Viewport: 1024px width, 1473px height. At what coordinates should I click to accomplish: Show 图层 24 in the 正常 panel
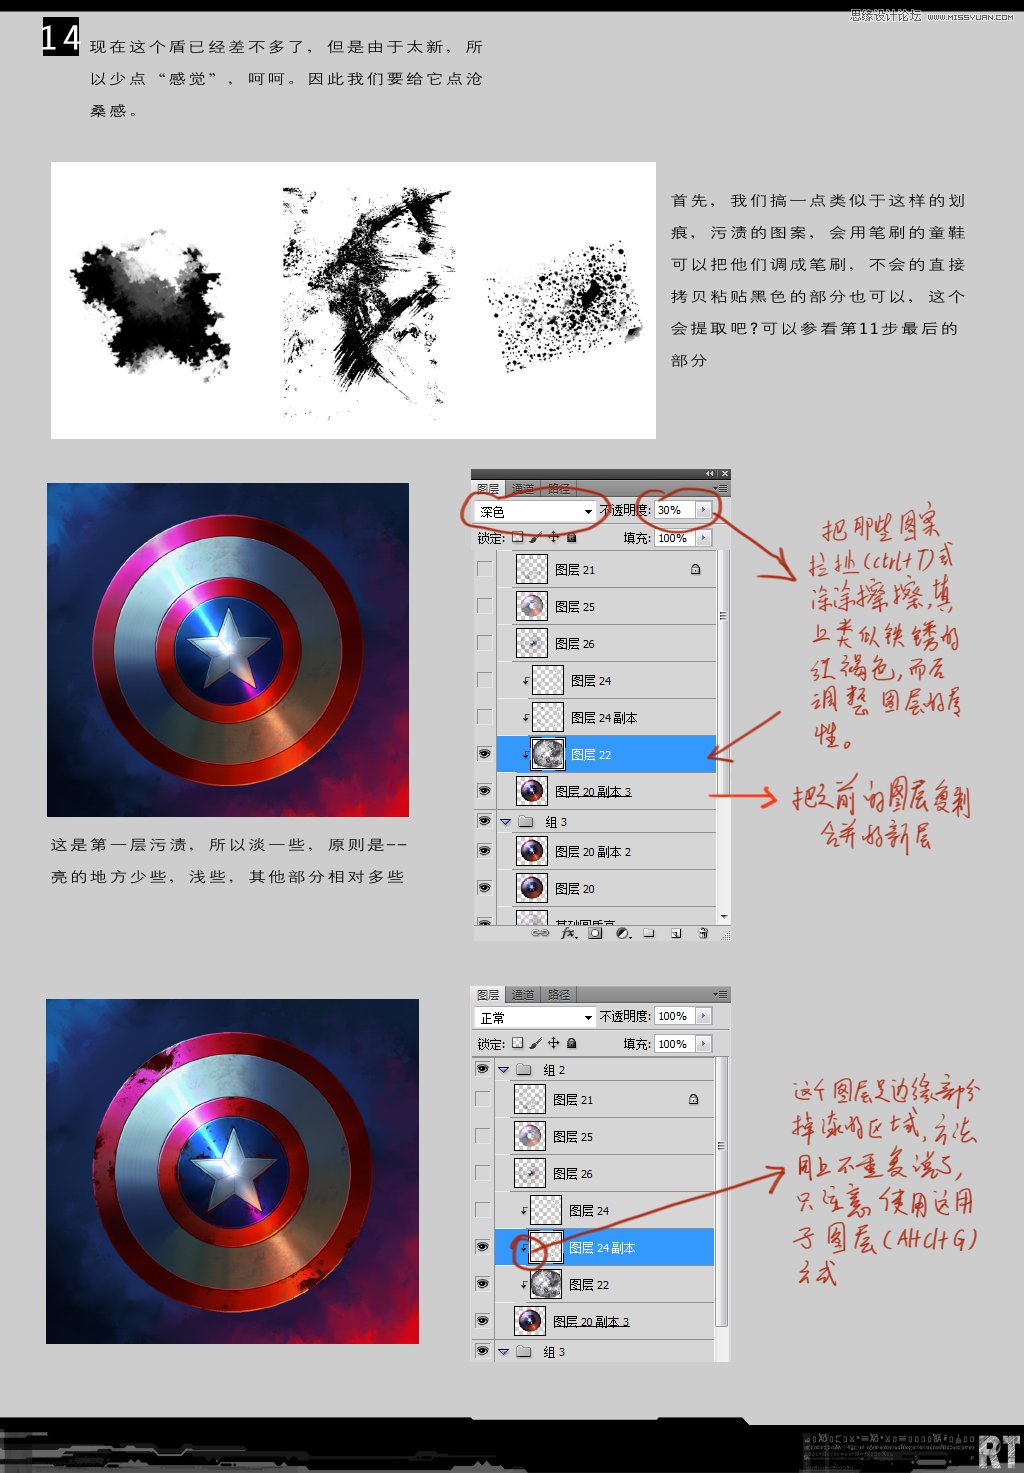(482, 1210)
